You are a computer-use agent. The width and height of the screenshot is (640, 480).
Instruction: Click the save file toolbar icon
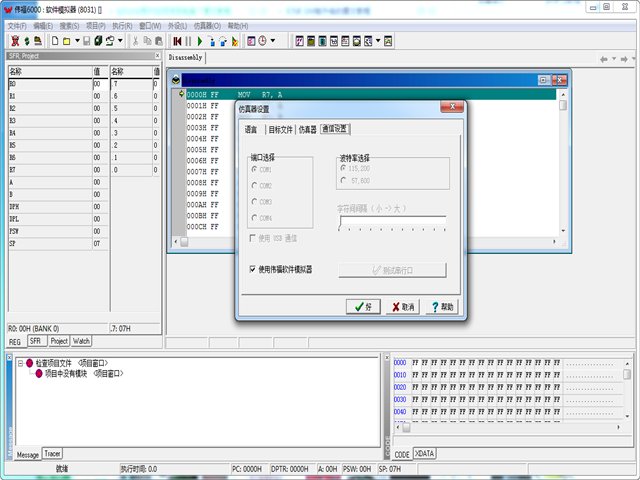[x=85, y=41]
